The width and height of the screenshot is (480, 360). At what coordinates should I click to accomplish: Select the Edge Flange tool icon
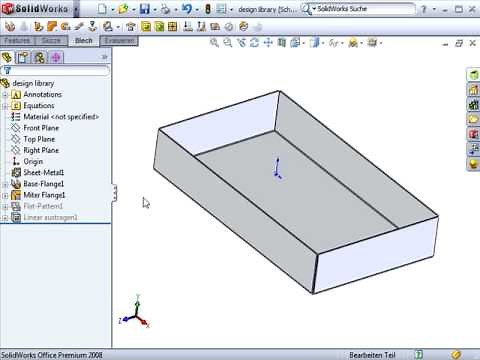click(38, 26)
